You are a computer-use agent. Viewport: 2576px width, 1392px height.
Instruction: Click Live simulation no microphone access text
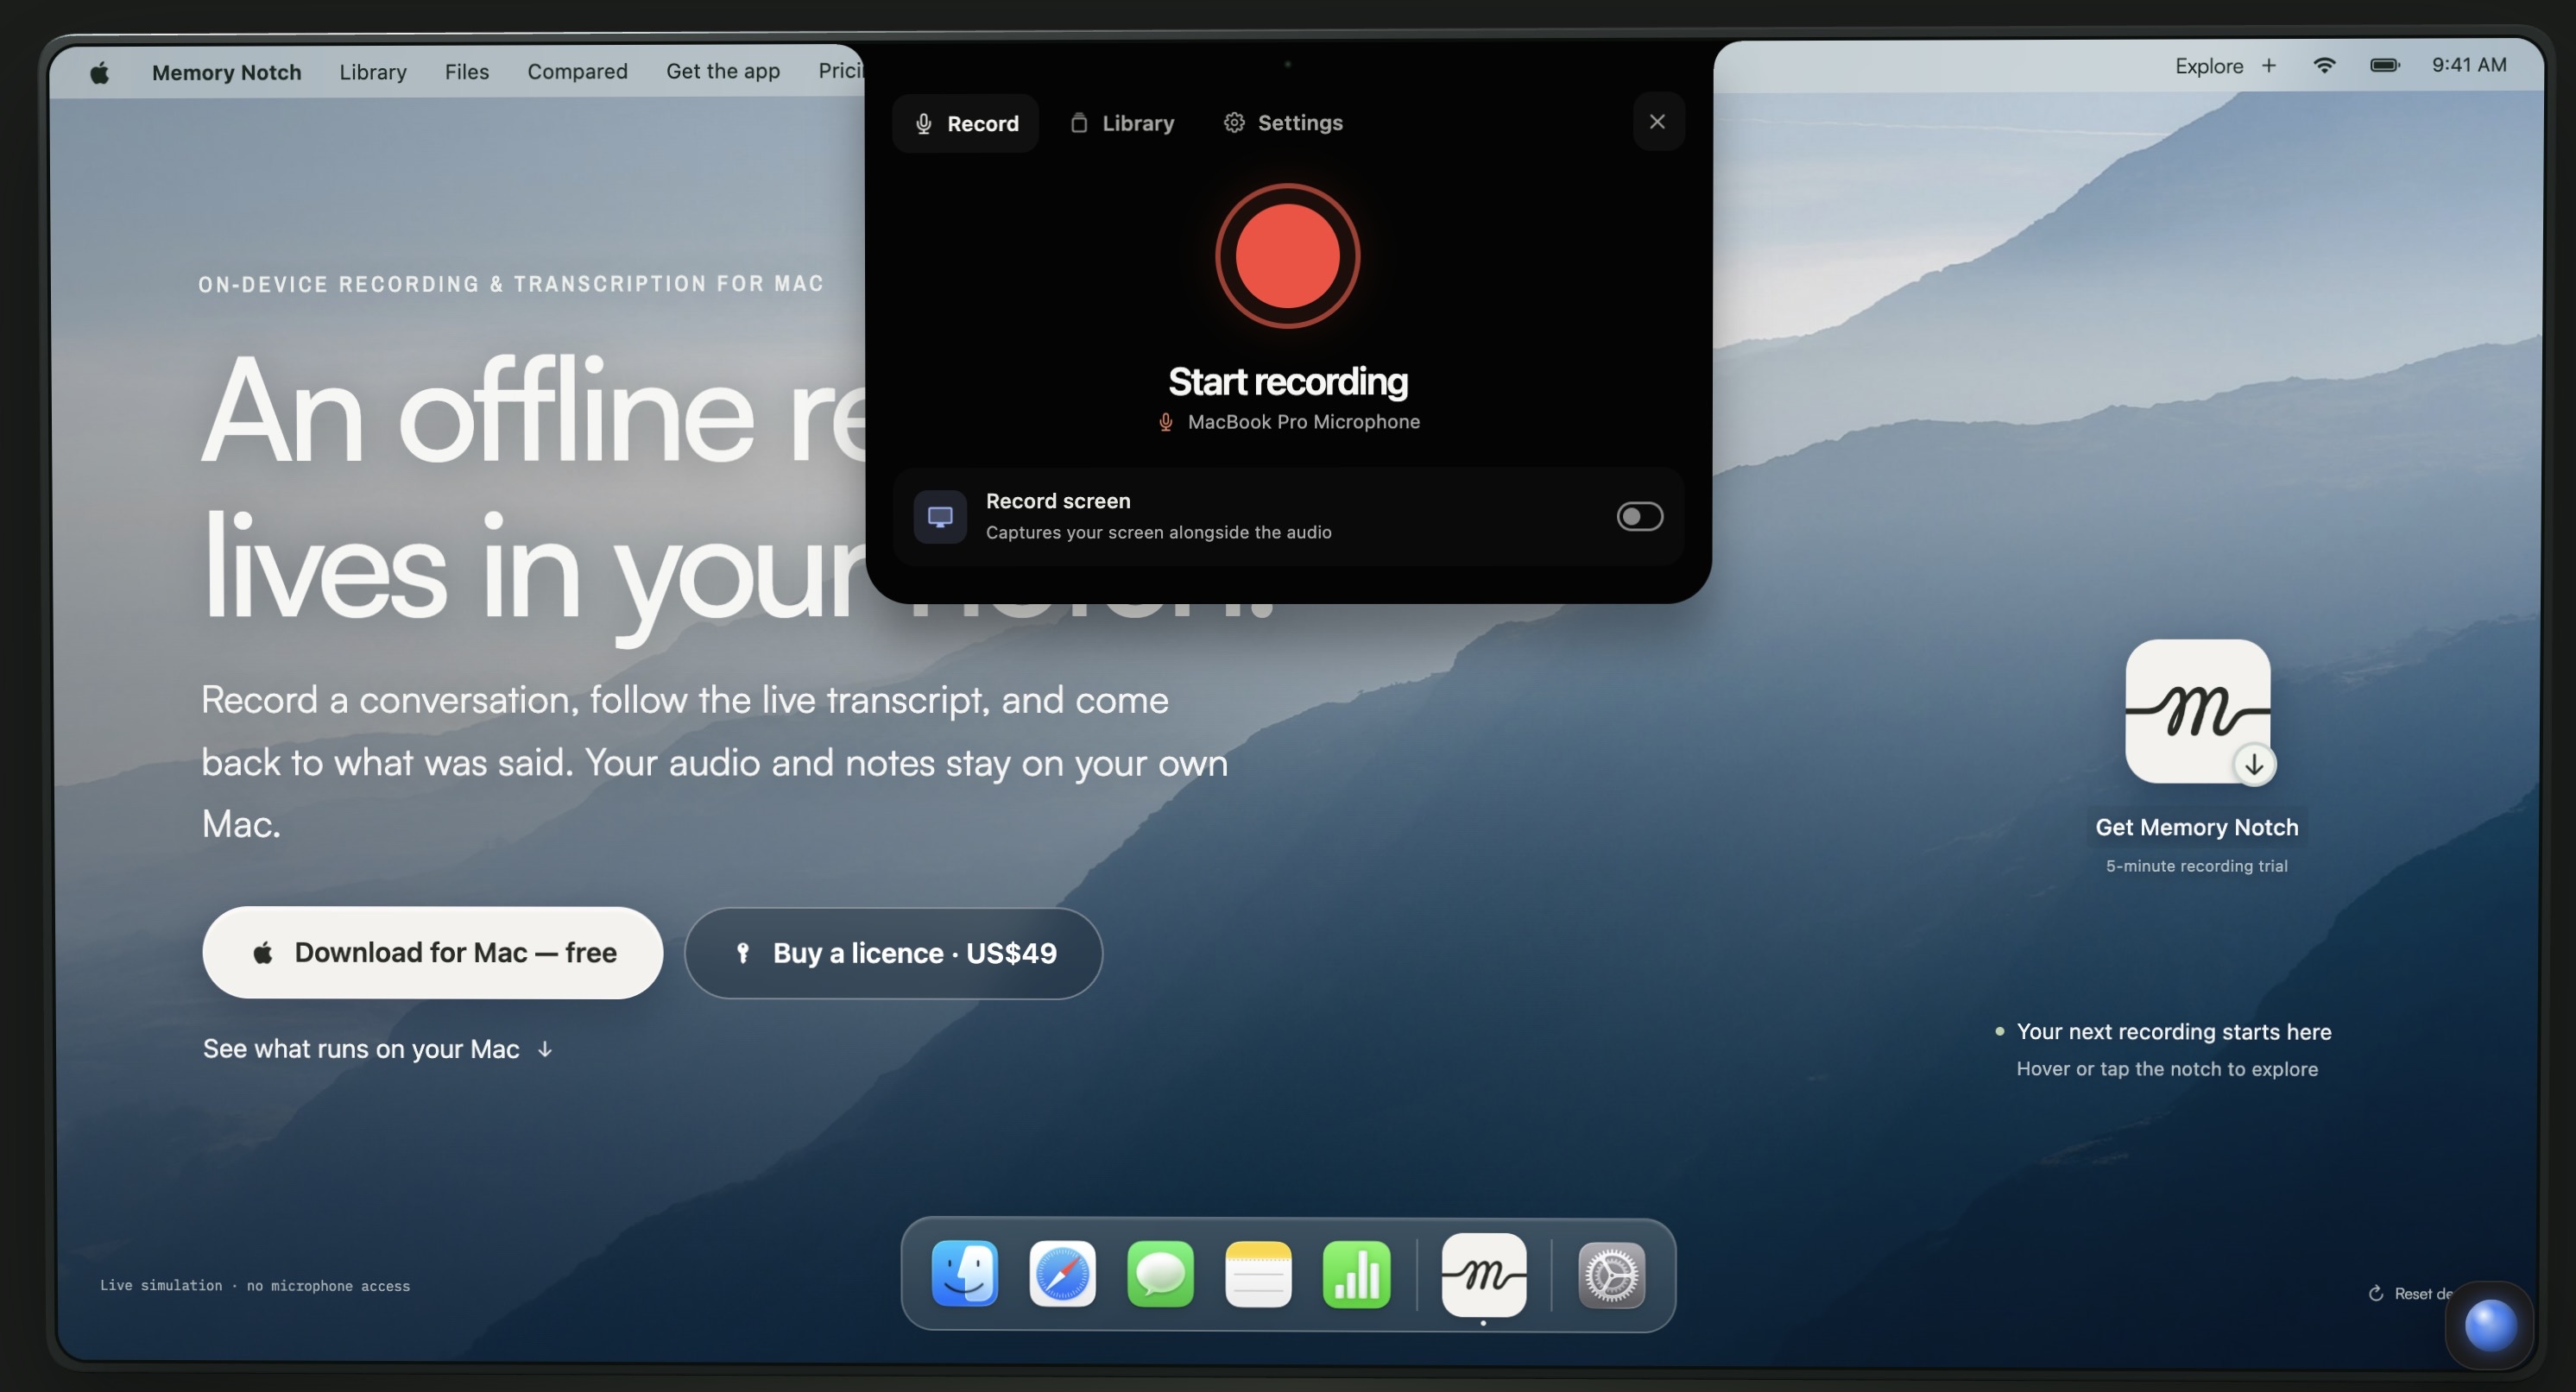tap(254, 1286)
